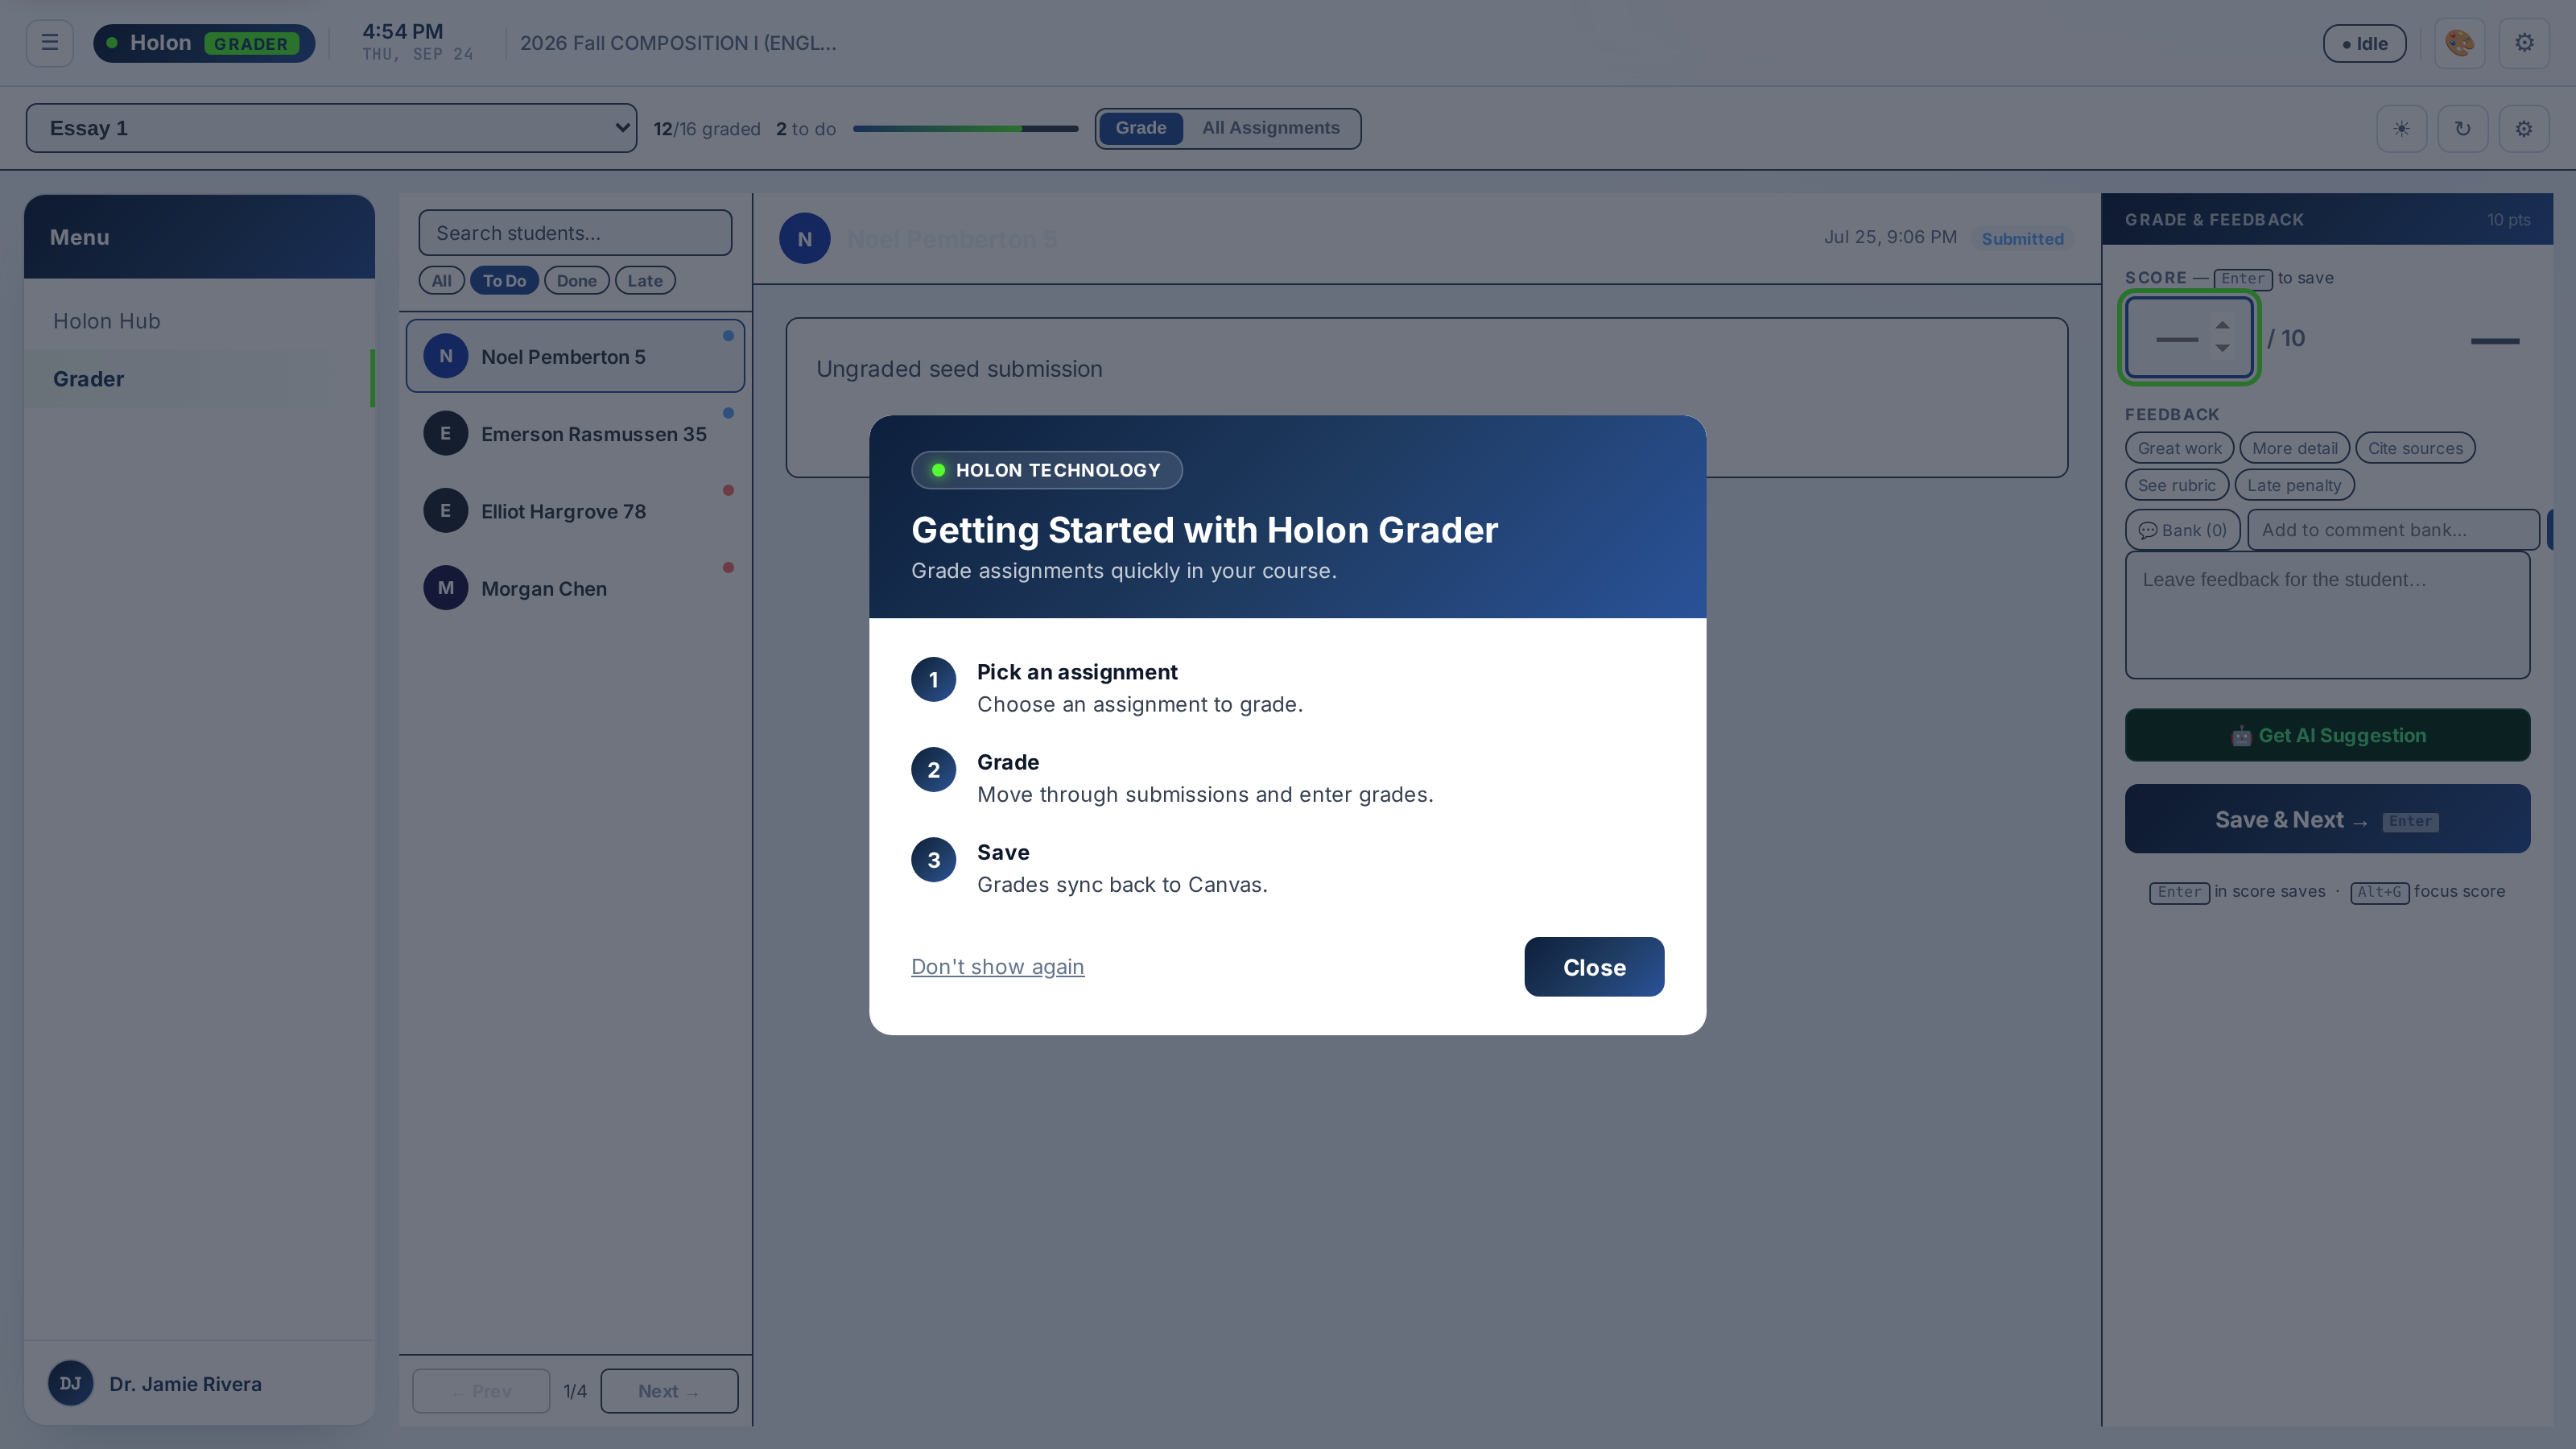Screen dimensions: 2576x1449
Task: Filter students by Late
Action: point(645,281)
